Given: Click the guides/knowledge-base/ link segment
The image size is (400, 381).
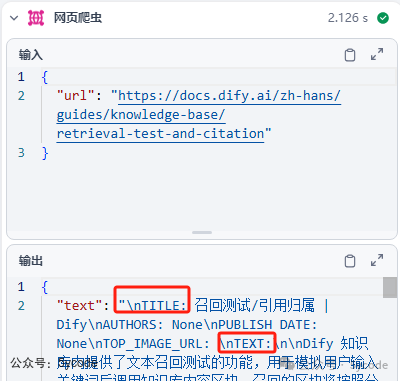Looking at the screenshot, I should [141, 115].
